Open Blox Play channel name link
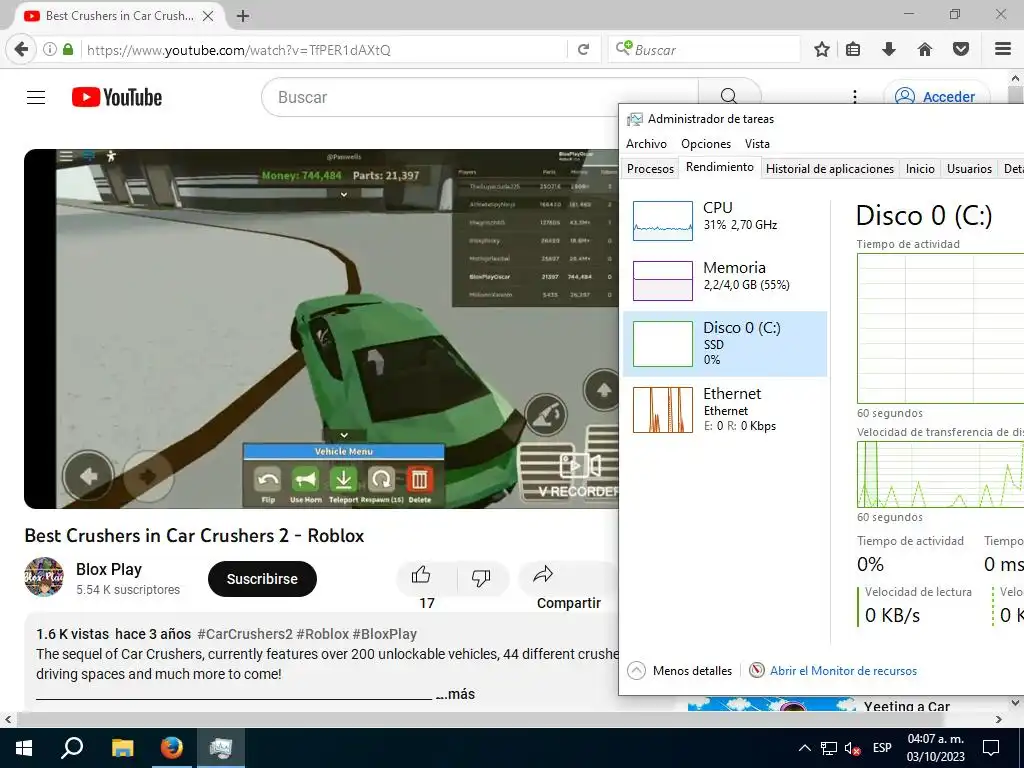 tap(108, 569)
